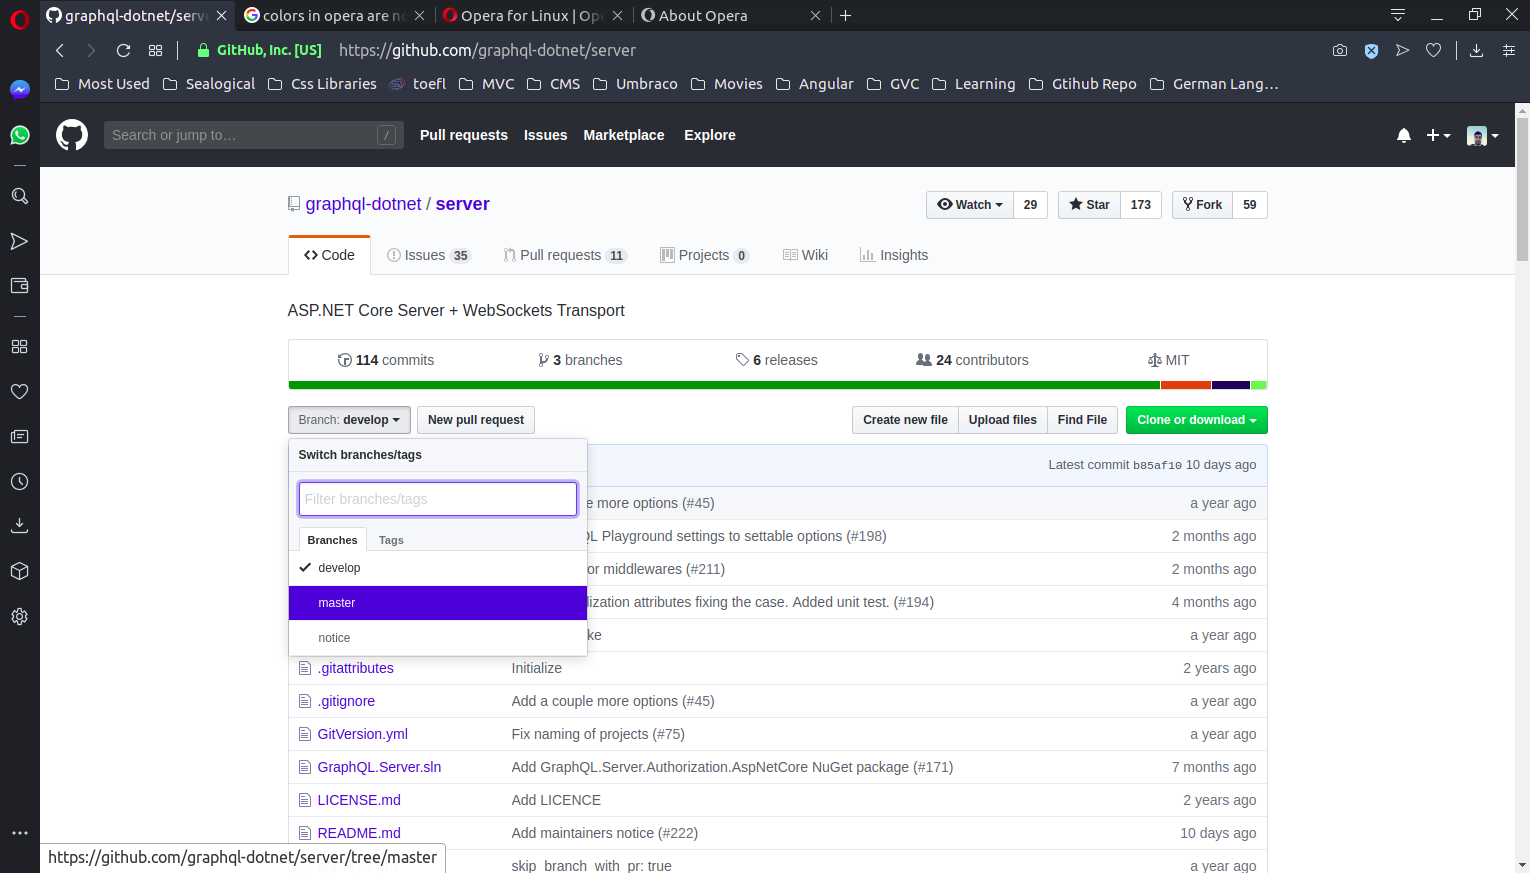Screen dimensions: 1530x873
Task: Open the Opera menu logo
Action: (x=19, y=19)
